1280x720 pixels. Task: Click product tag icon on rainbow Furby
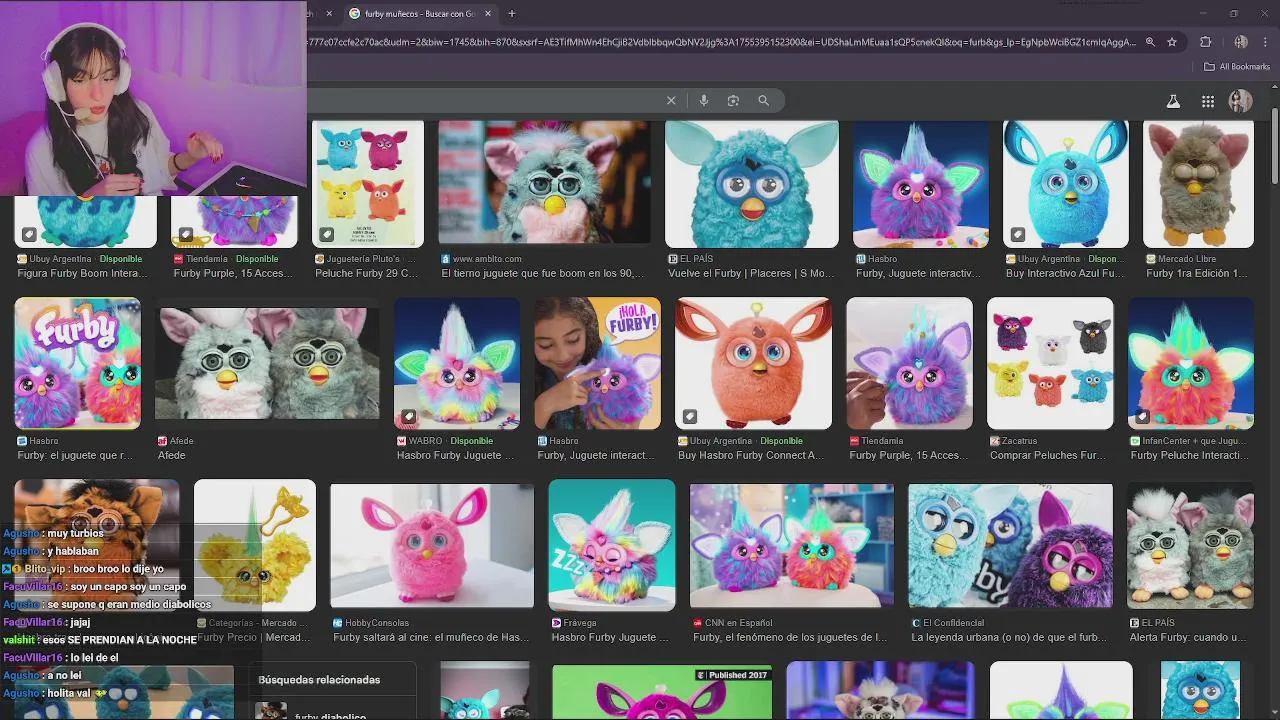tap(409, 416)
